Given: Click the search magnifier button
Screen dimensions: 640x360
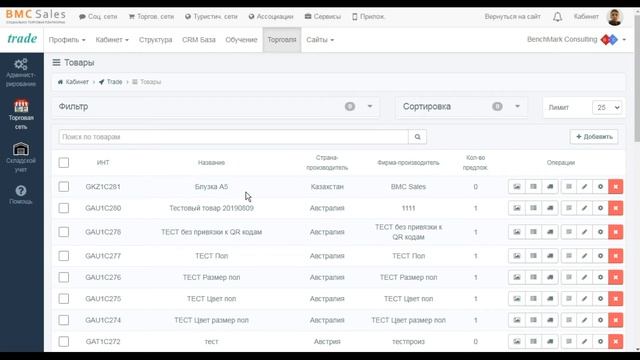Looking at the screenshot, I should point(418,137).
